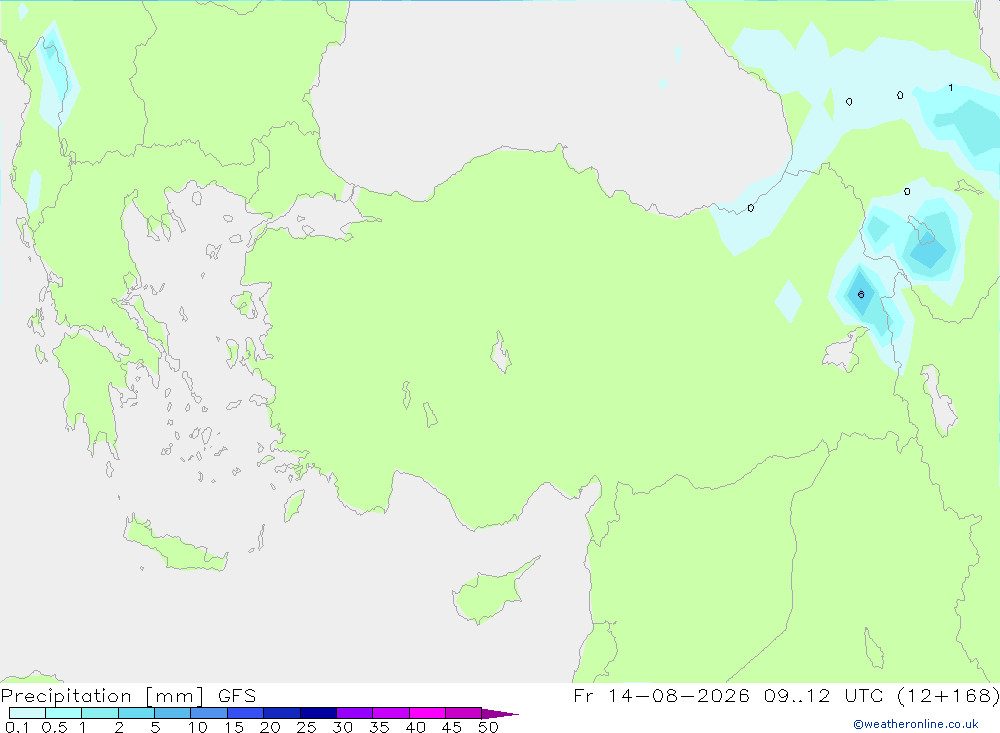Click the purple arrow tip above 50 mm
This screenshot has height=733, width=1000.
(x=499, y=713)
